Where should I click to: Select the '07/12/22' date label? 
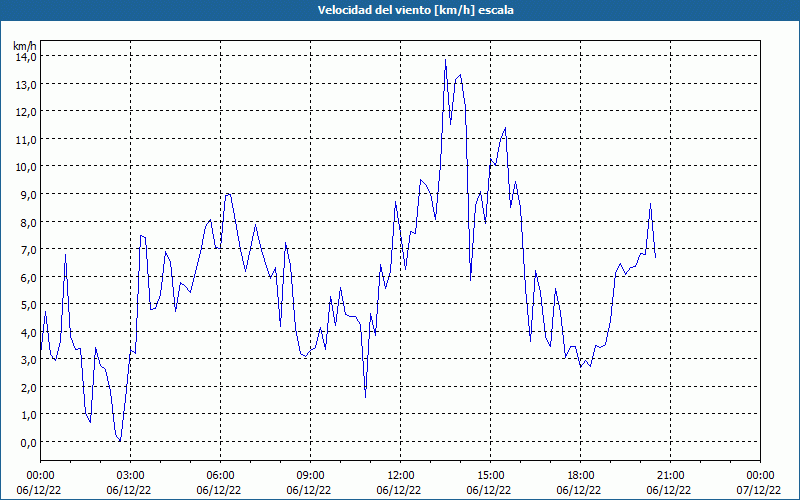click(x=759, y=490)
